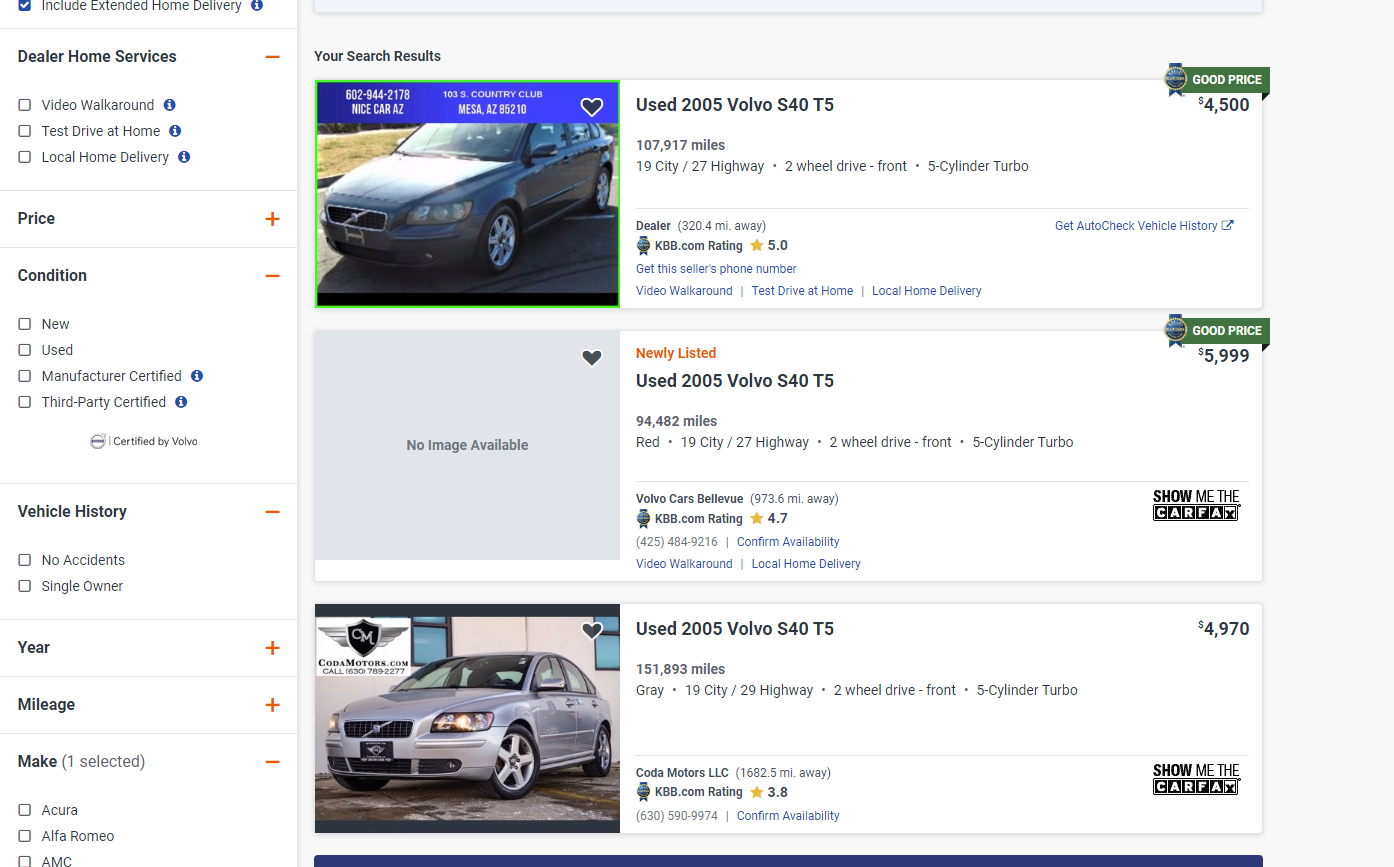Click the $4,970 price
Screen dimensions: 1394x867
[1224, 629]
